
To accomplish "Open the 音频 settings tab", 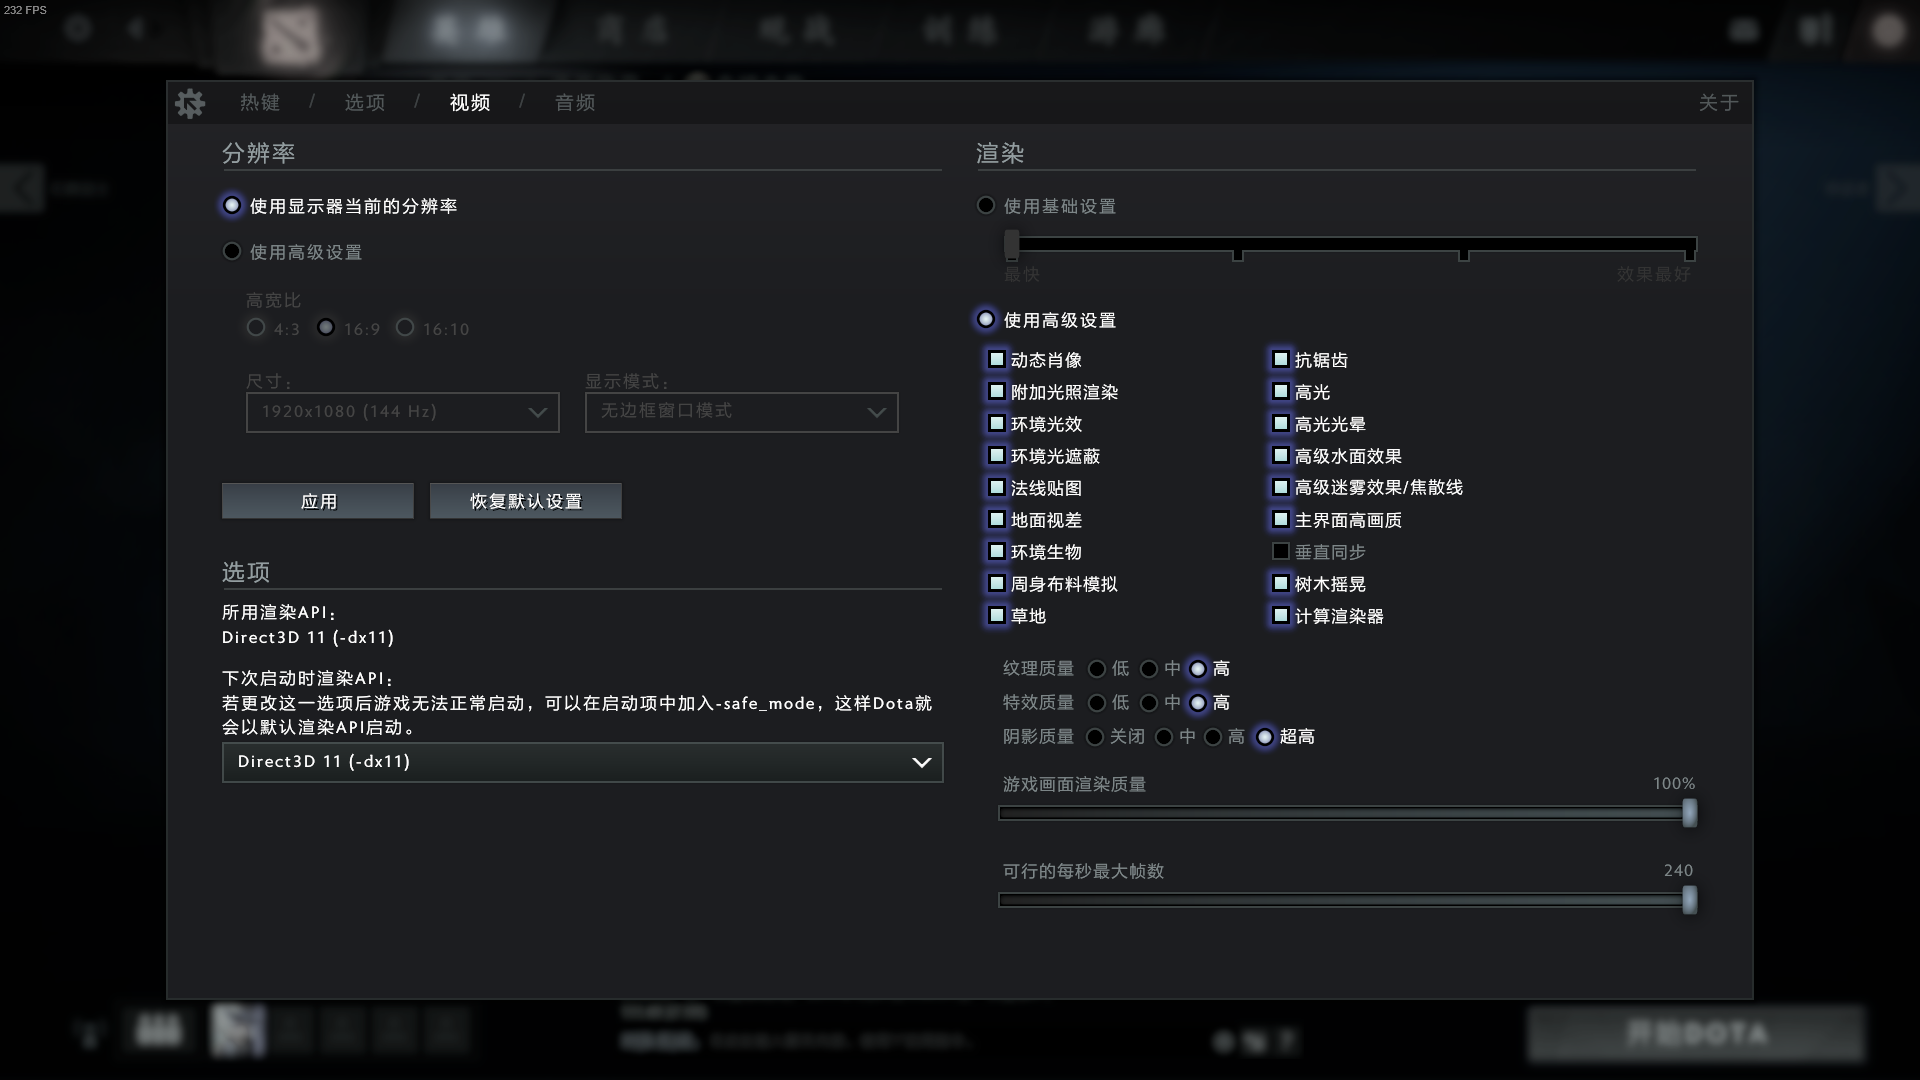I will tap(575, 103).
